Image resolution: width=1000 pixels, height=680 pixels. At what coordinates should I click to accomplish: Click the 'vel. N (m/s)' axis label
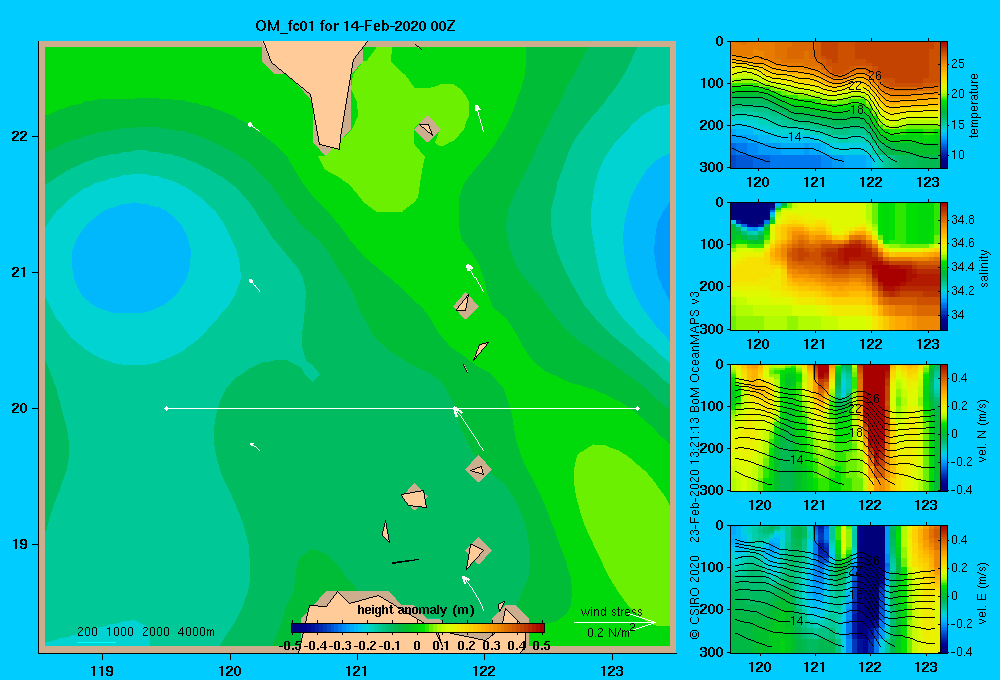(x=983, y=431)
